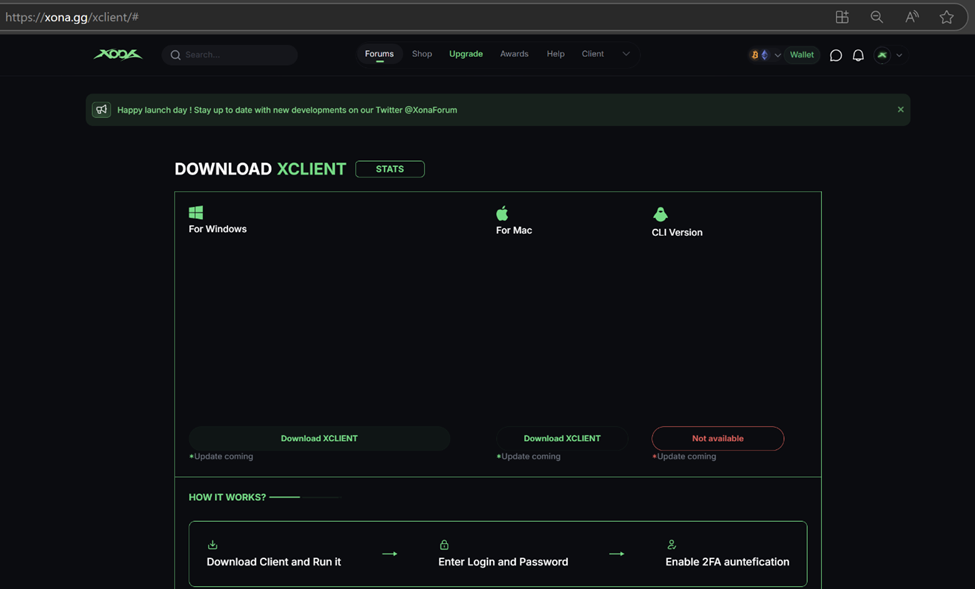Expand the user account dropdown arrow
Image resolution: width=975 pixels, height=589 pixels.
pos(899,55)
